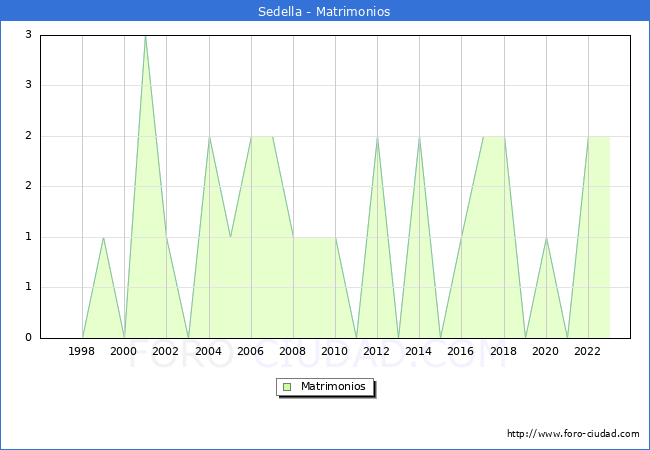Select the 2014 x-axis label
The height and width of the screenshot is (450, 650).
419,351
